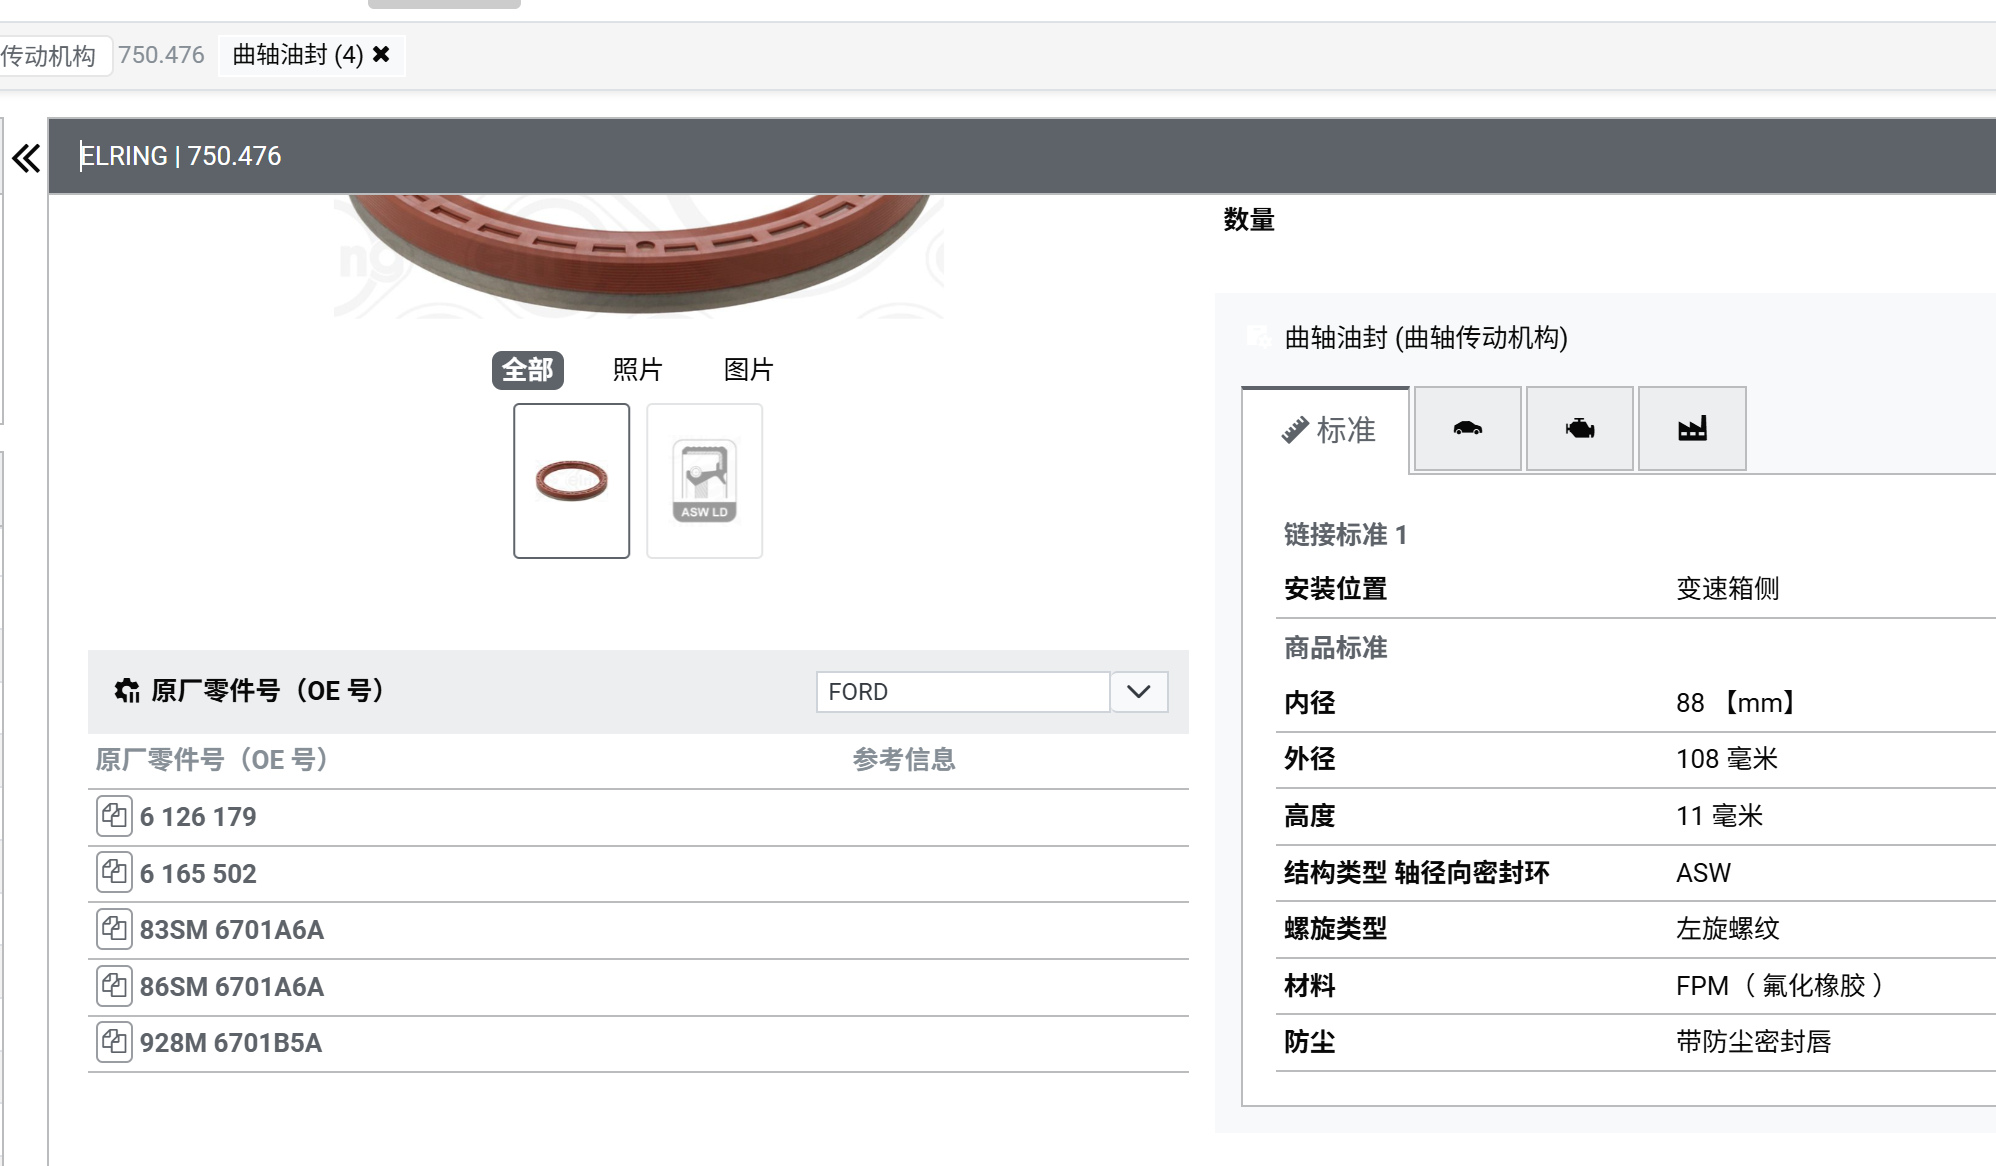The image size is (1996, 1166).
Task: Collapse panel with double-arrow icon
Action: pos(26,158)
